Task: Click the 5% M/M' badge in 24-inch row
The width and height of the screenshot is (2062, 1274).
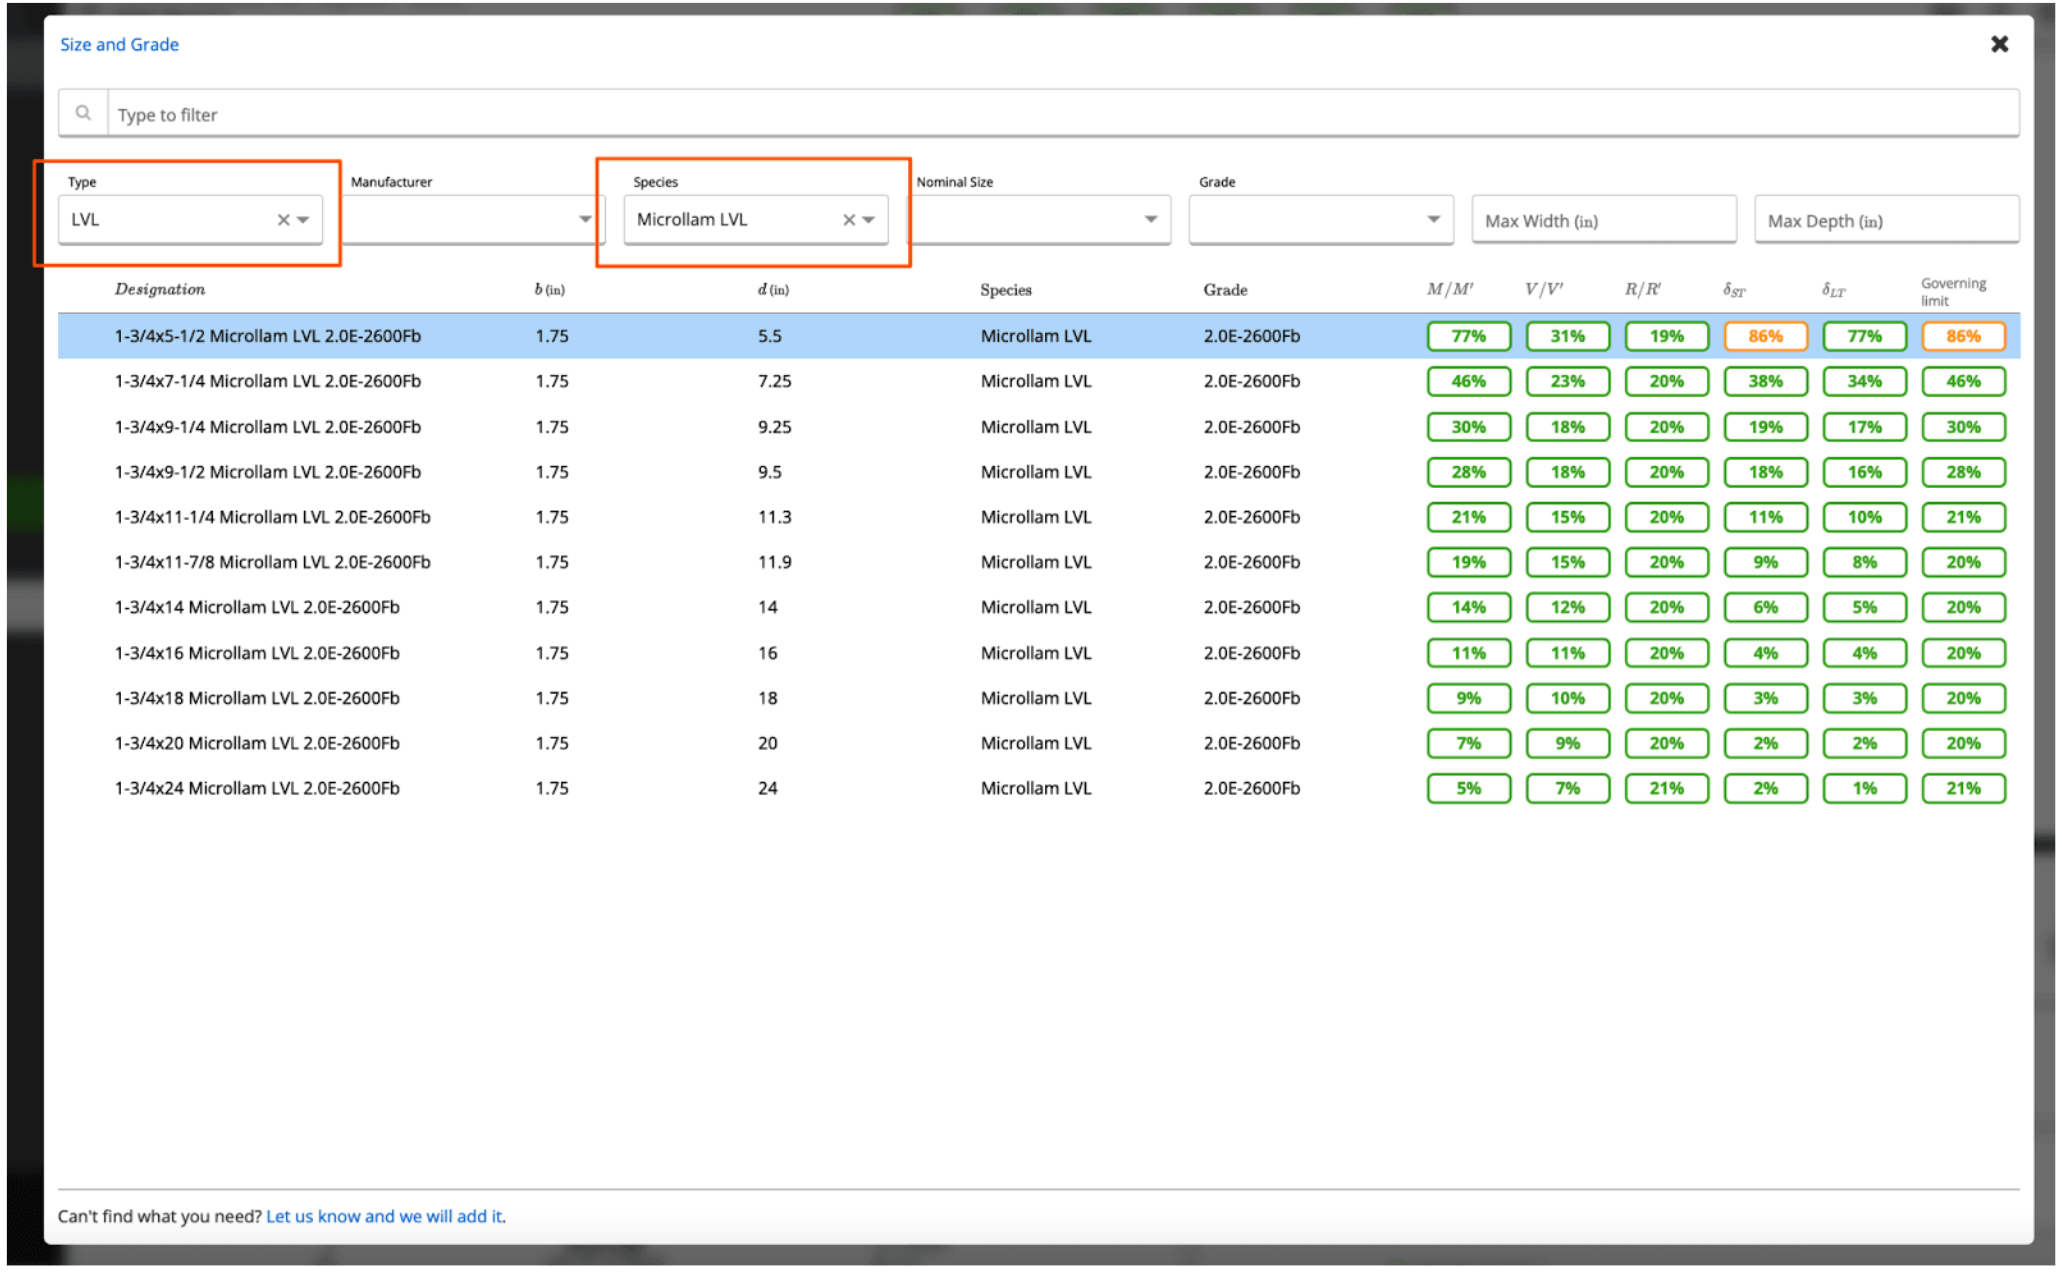Action: [1468, 788]
